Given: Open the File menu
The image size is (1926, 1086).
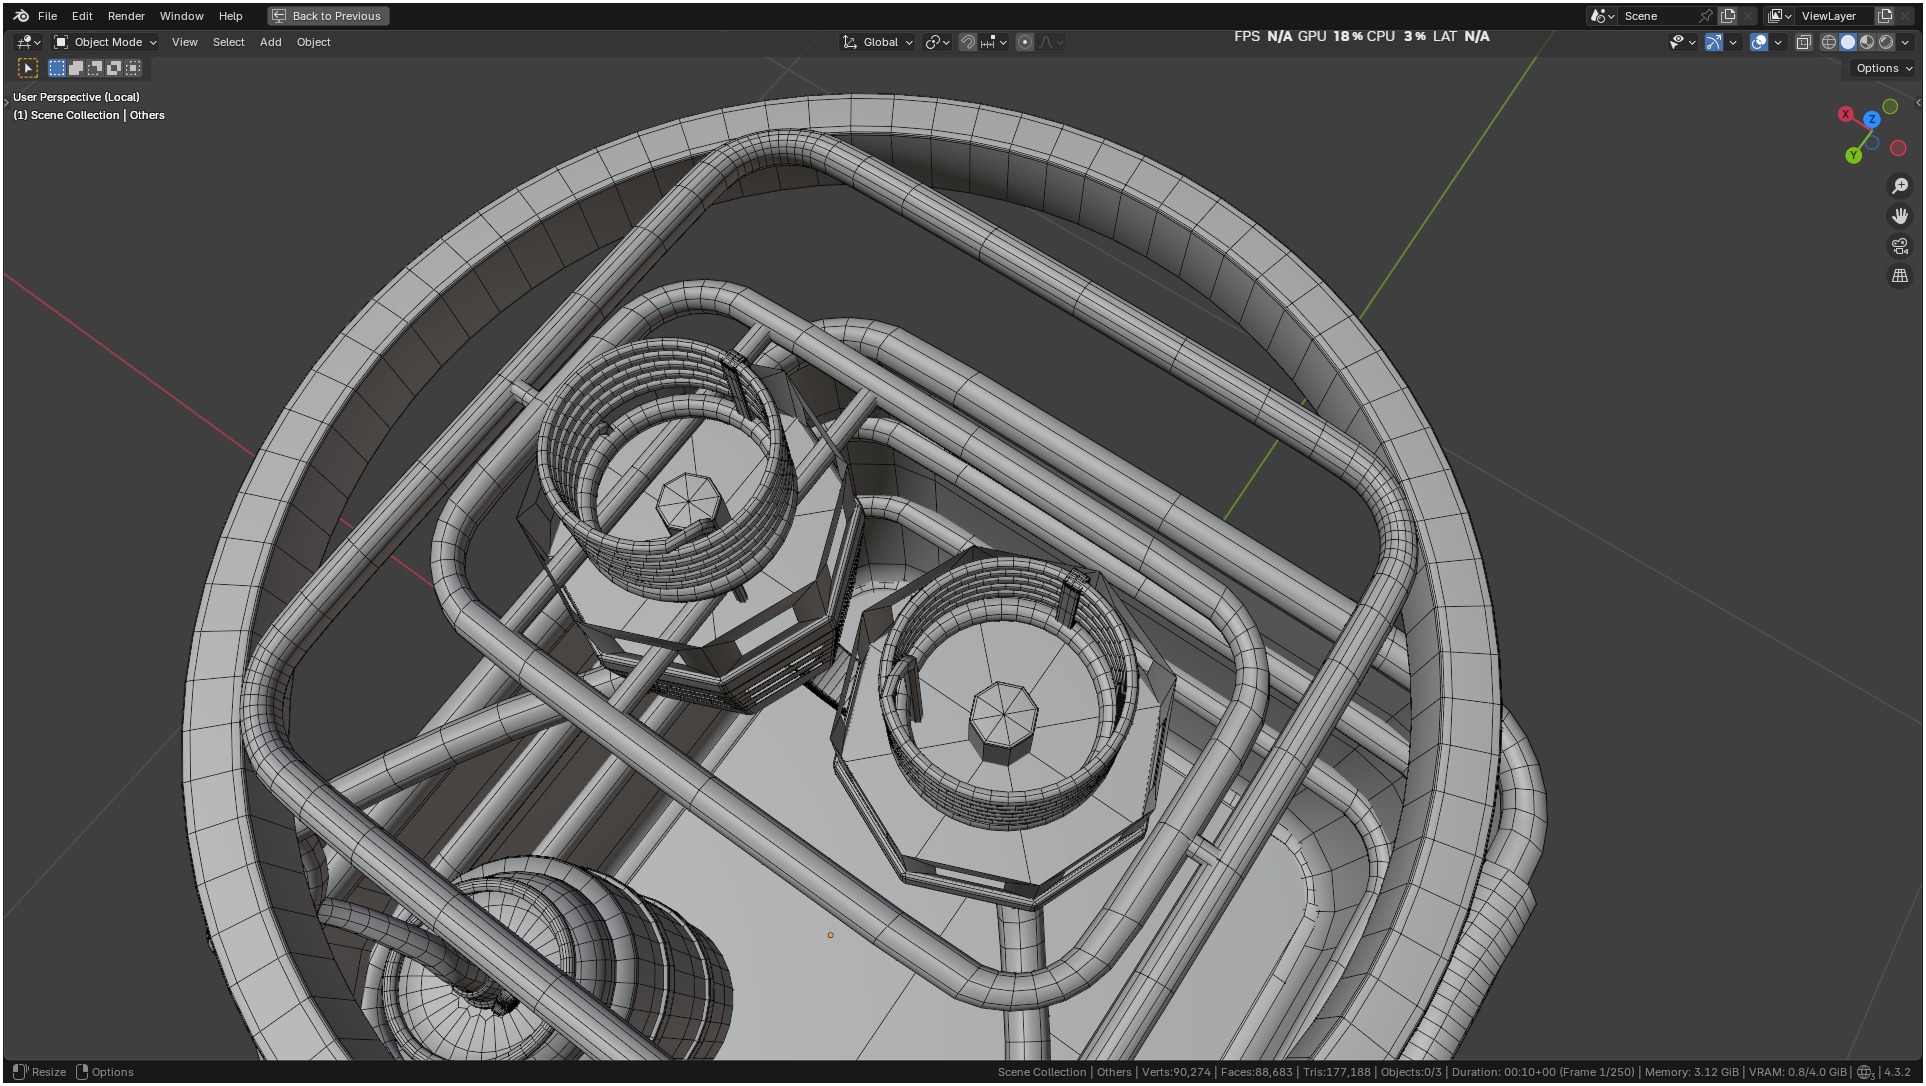Looking at the screenshot, I should pos(47,16).
